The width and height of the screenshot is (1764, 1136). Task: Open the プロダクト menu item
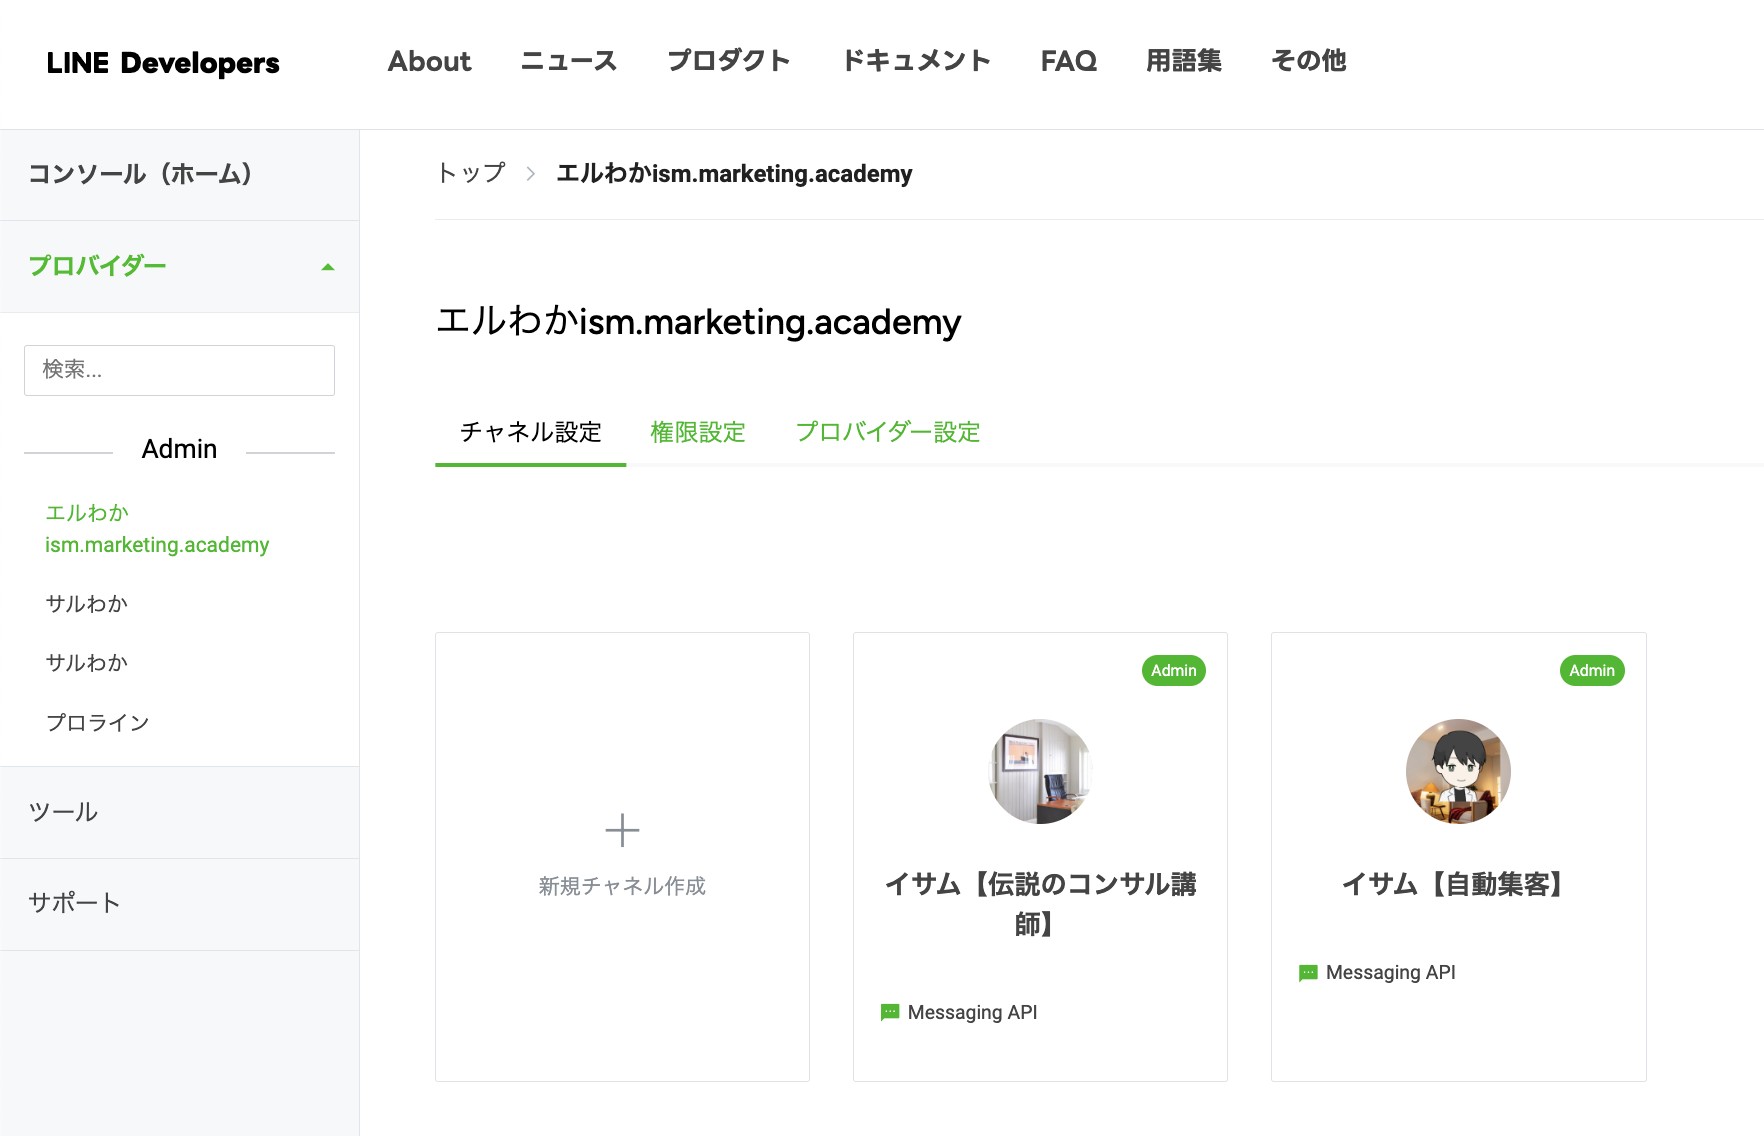[x=729, y=61]
